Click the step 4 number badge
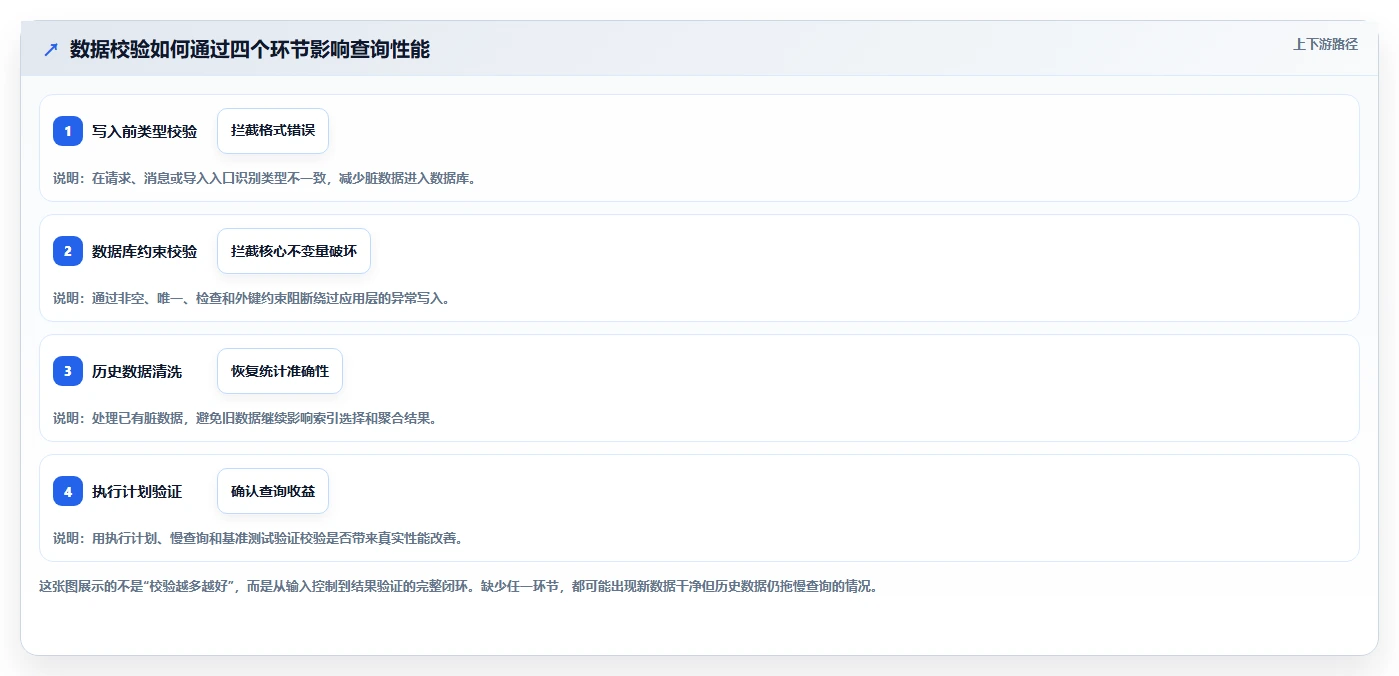This screenshot has height=676, width=1399. click(68, 491)
